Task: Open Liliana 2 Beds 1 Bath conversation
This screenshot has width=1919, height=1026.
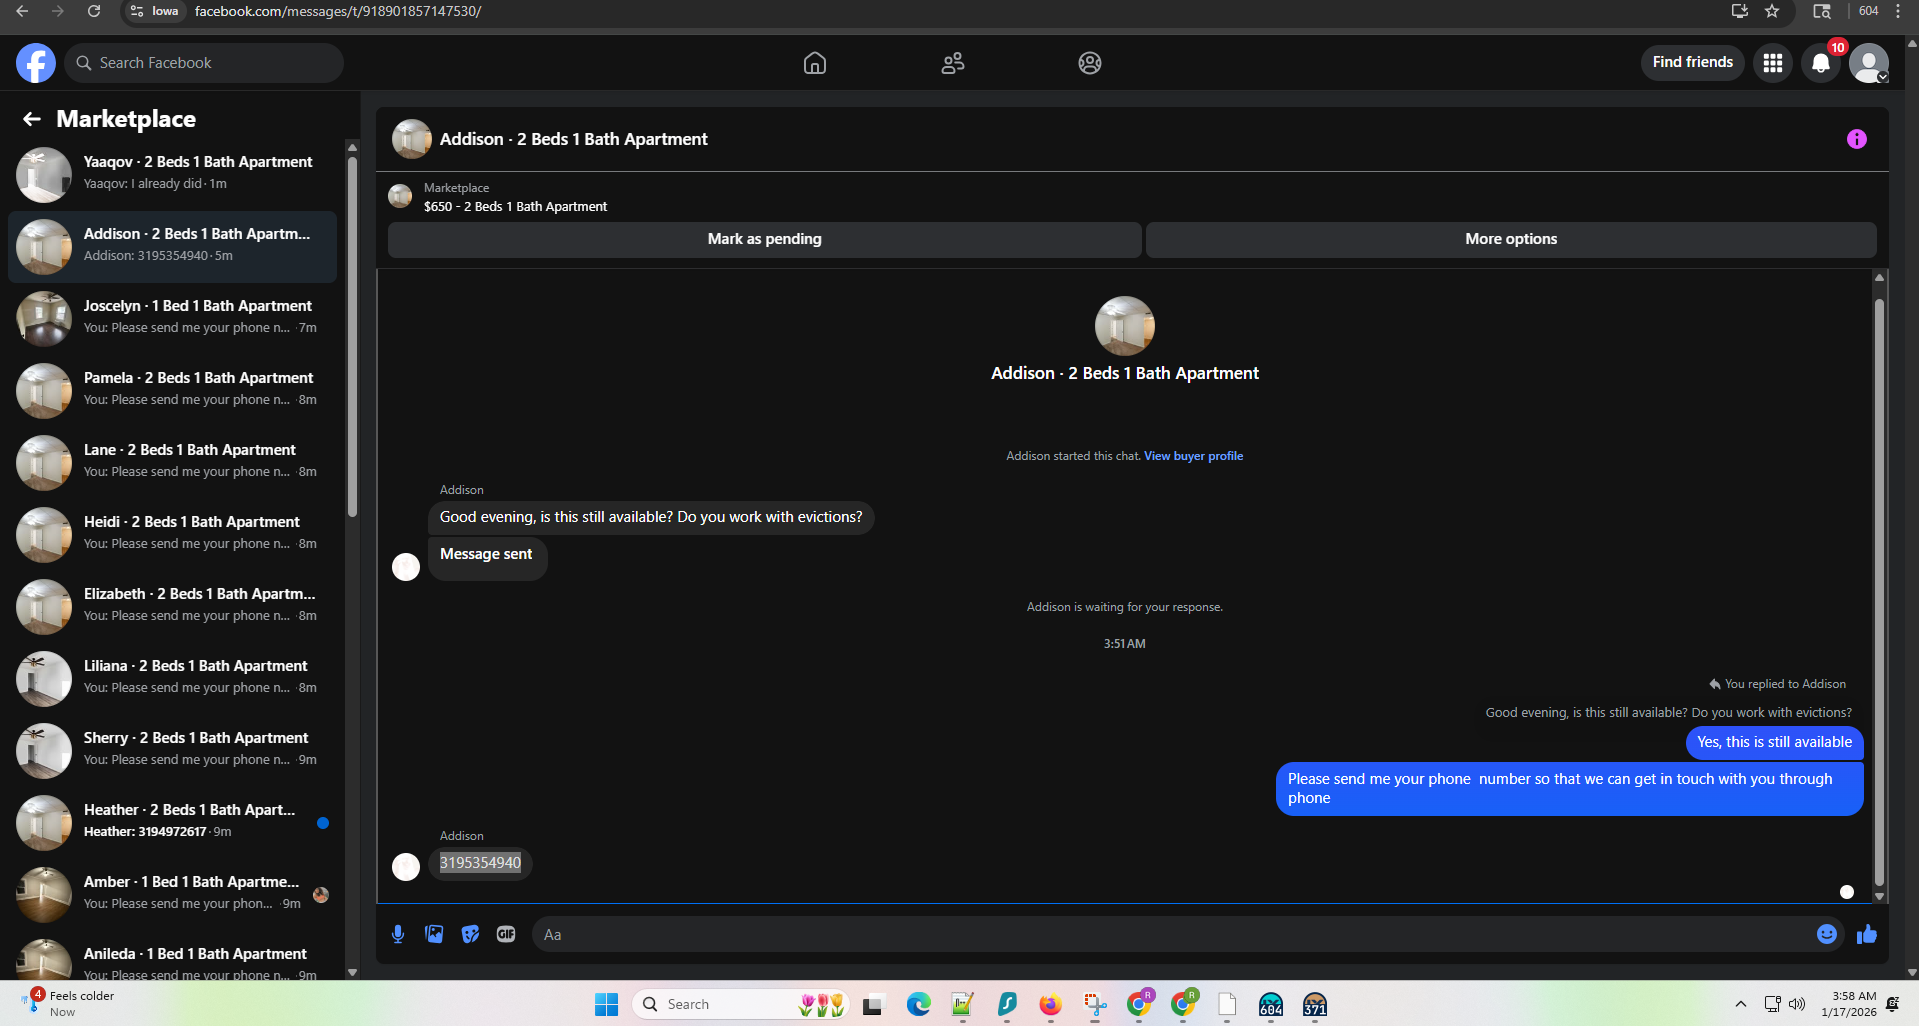Action: [172, 678]
